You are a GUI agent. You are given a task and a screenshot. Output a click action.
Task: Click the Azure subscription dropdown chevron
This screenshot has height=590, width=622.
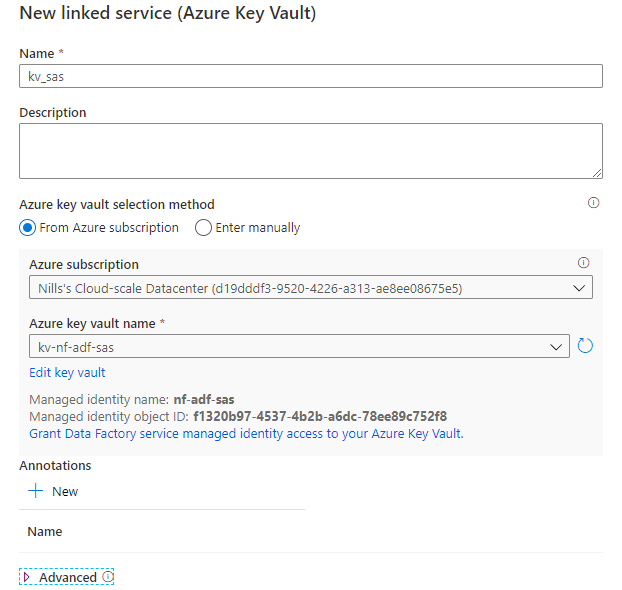coord(579,288)
